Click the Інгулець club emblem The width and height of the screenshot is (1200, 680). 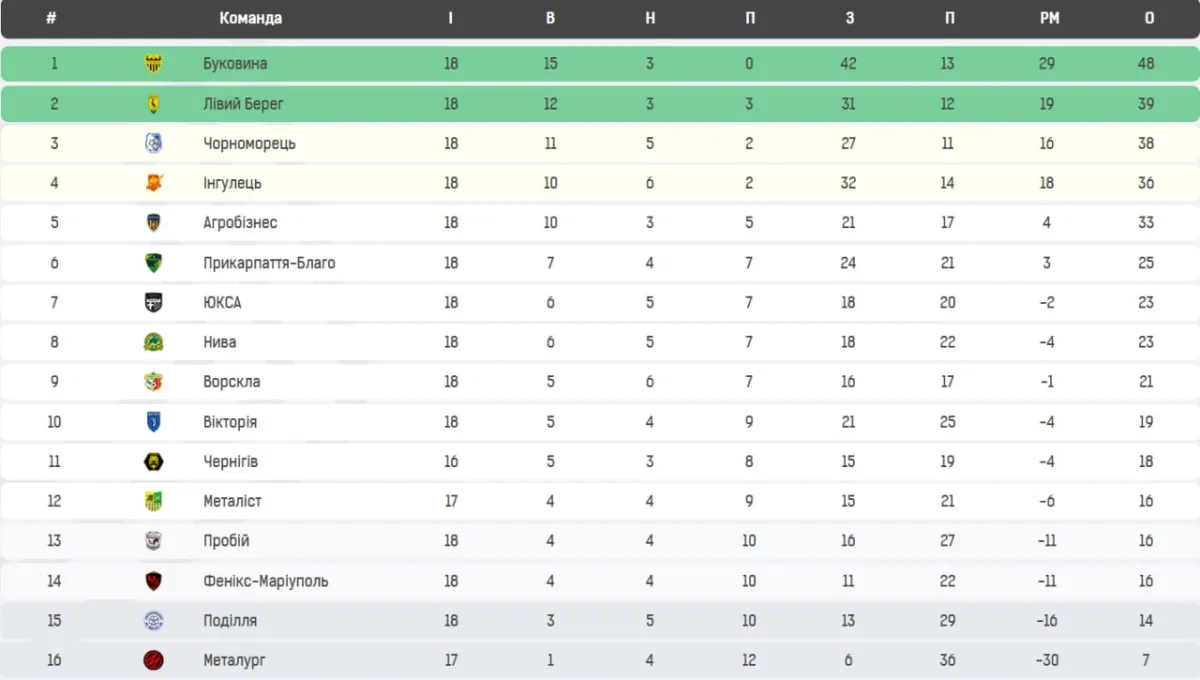pos(153,183)
